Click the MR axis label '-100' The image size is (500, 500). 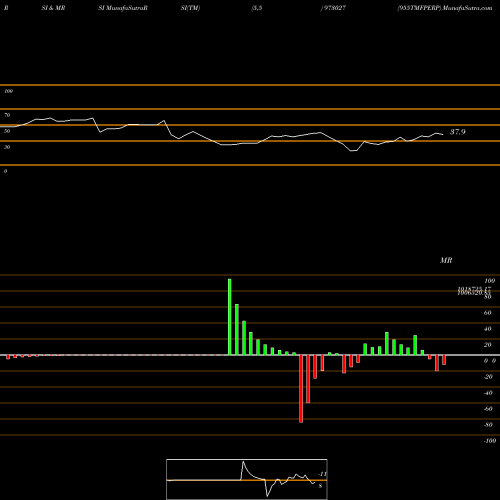pyautogui.click(x=490, y=441)
